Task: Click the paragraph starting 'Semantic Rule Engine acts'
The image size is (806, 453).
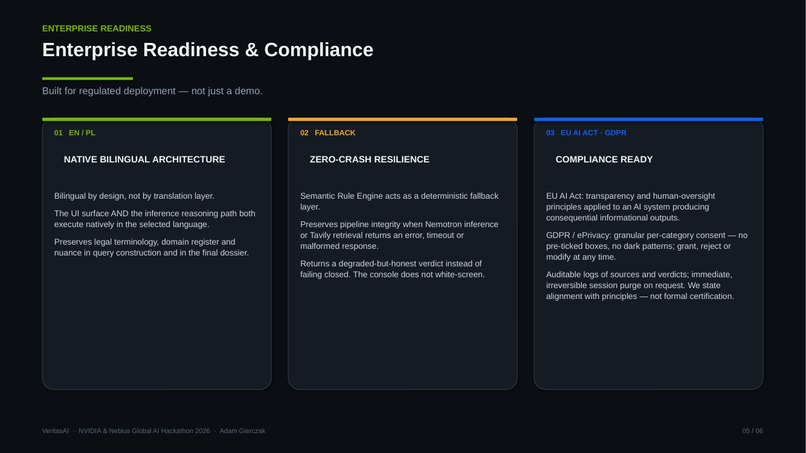Action: click(399, 201)
